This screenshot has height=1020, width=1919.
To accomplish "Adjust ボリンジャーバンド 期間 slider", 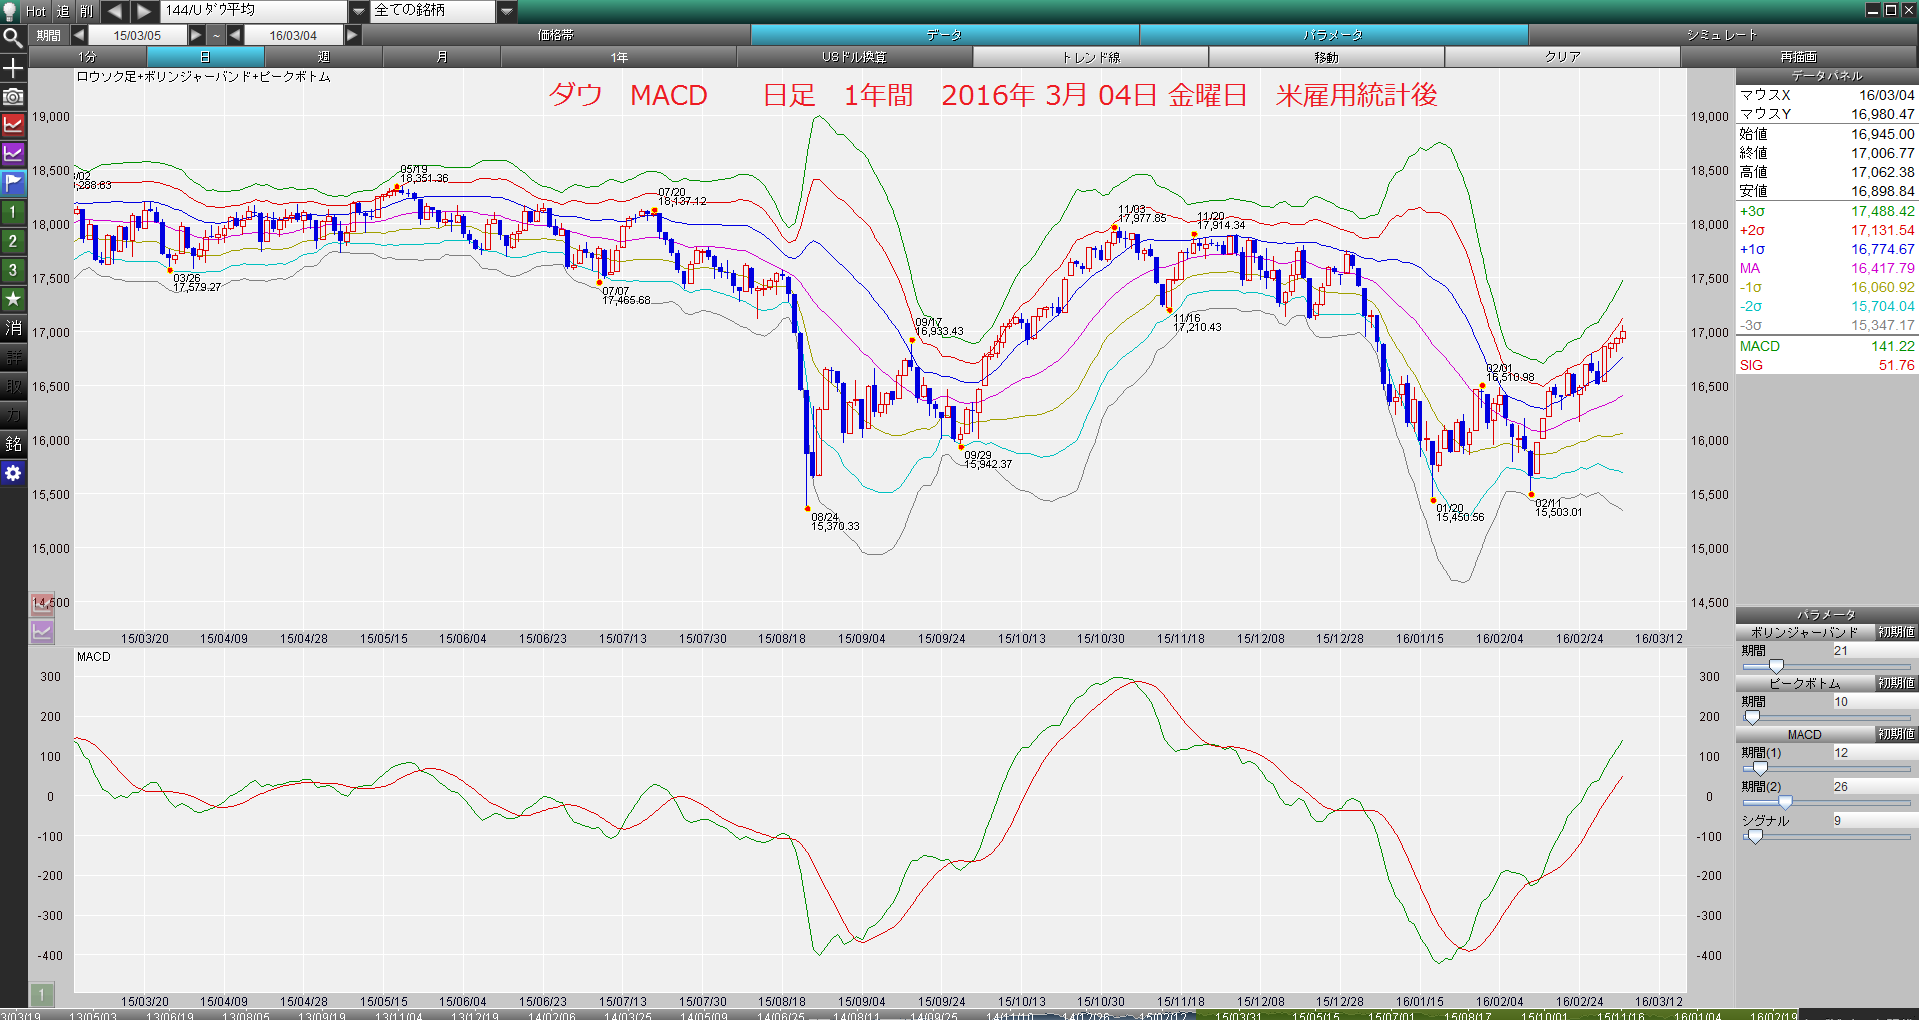I will [x=1776, y=666].
